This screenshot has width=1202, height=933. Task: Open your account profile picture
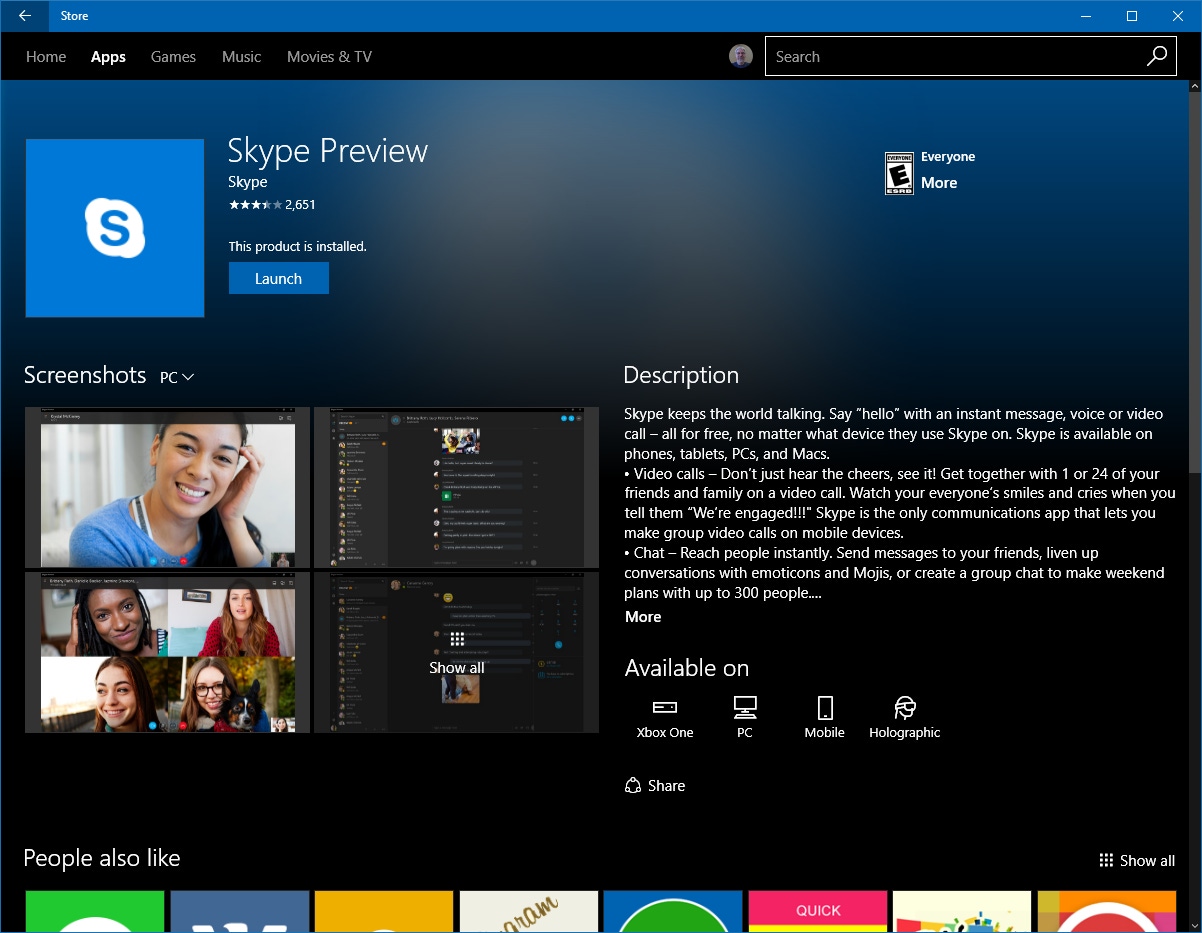[x=740, y=56]
